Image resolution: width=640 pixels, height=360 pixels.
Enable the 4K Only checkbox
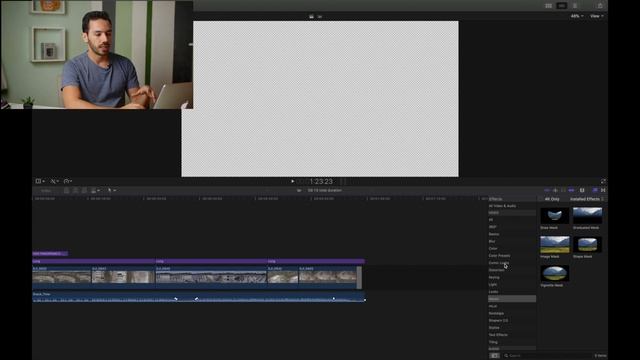click(x=541, y=199)
